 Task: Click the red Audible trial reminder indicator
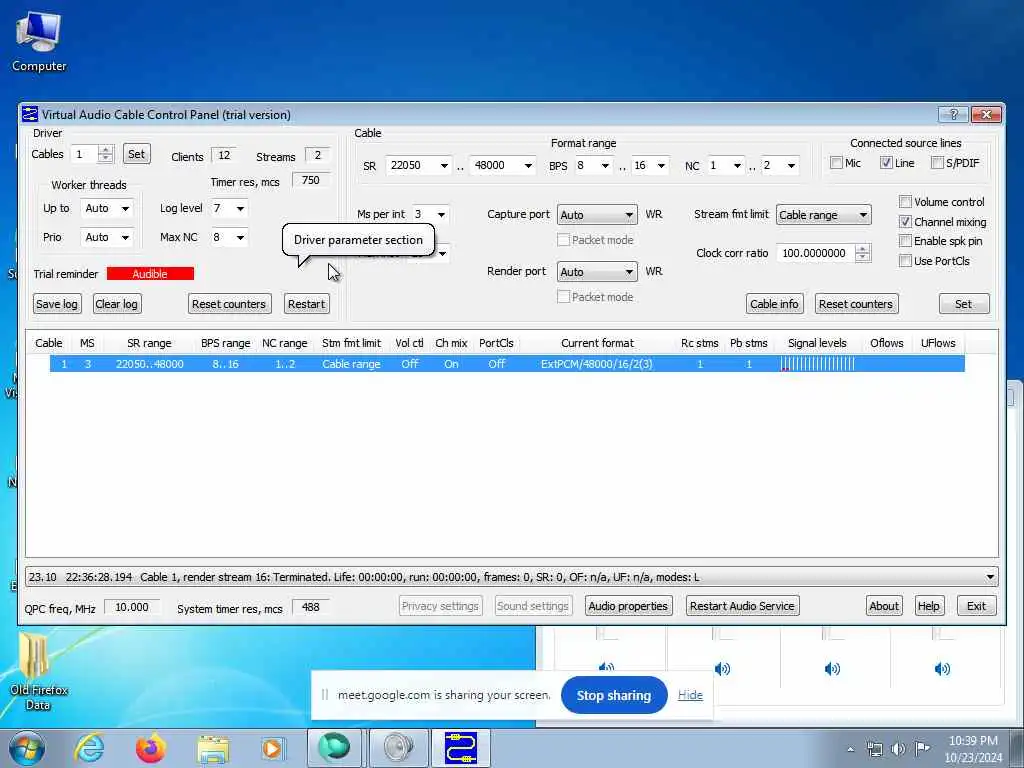click(x=150, y=274)
